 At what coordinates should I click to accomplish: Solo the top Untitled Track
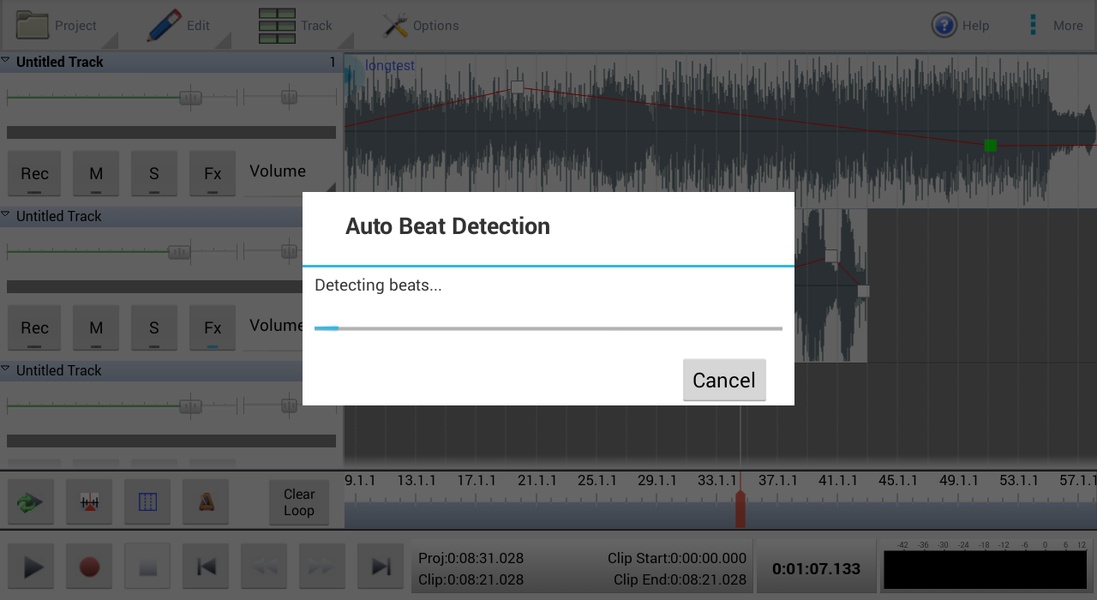154,173
